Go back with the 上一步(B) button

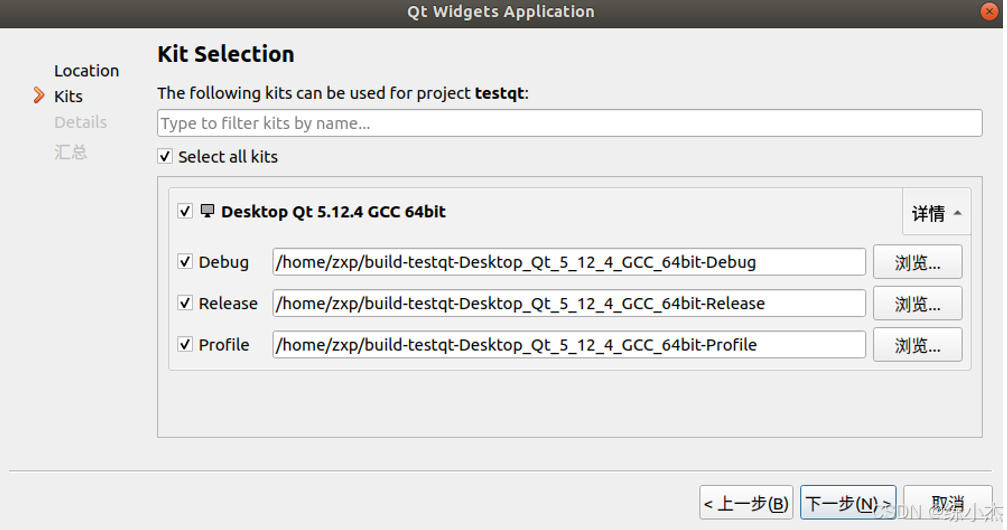(x=746, y=503)
